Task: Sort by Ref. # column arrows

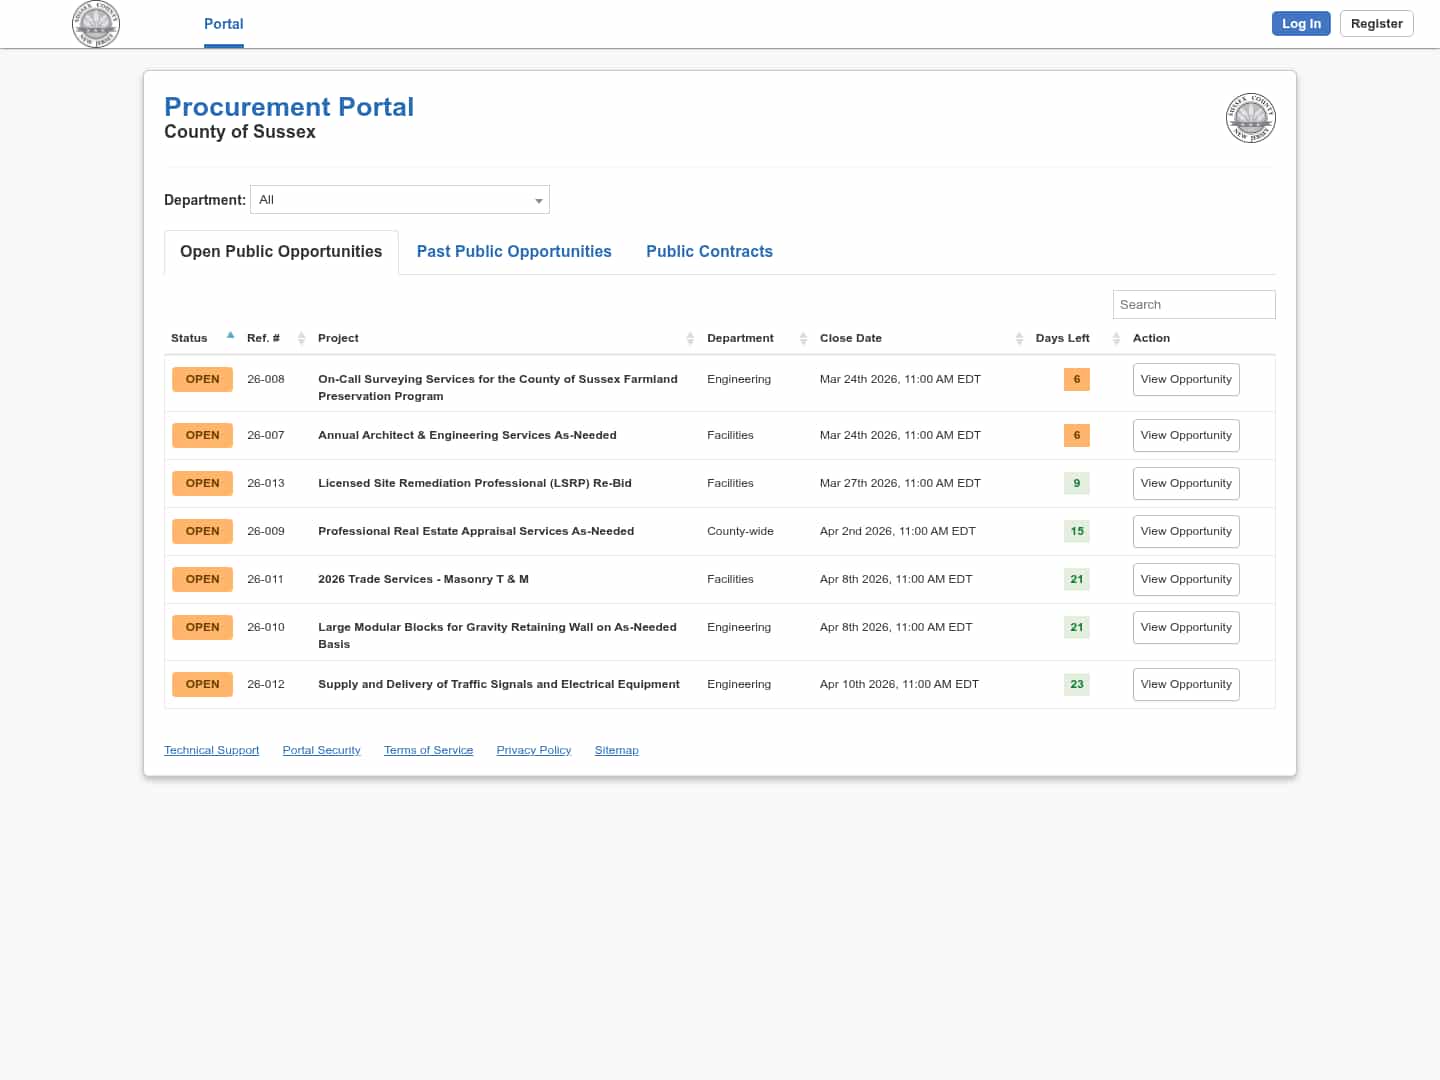Action: tap(301, 339)
